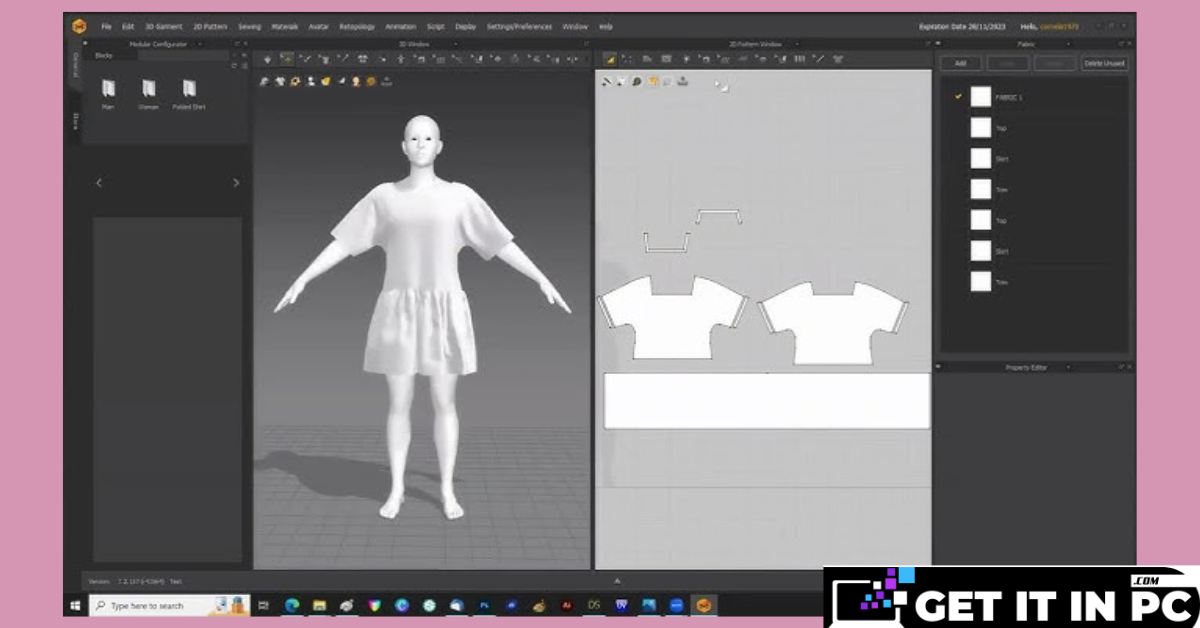Select the highlighted Select/Move tool in 3D toolbar
Viewport: 1200px width, 628px height.
(x=287, y=60)
